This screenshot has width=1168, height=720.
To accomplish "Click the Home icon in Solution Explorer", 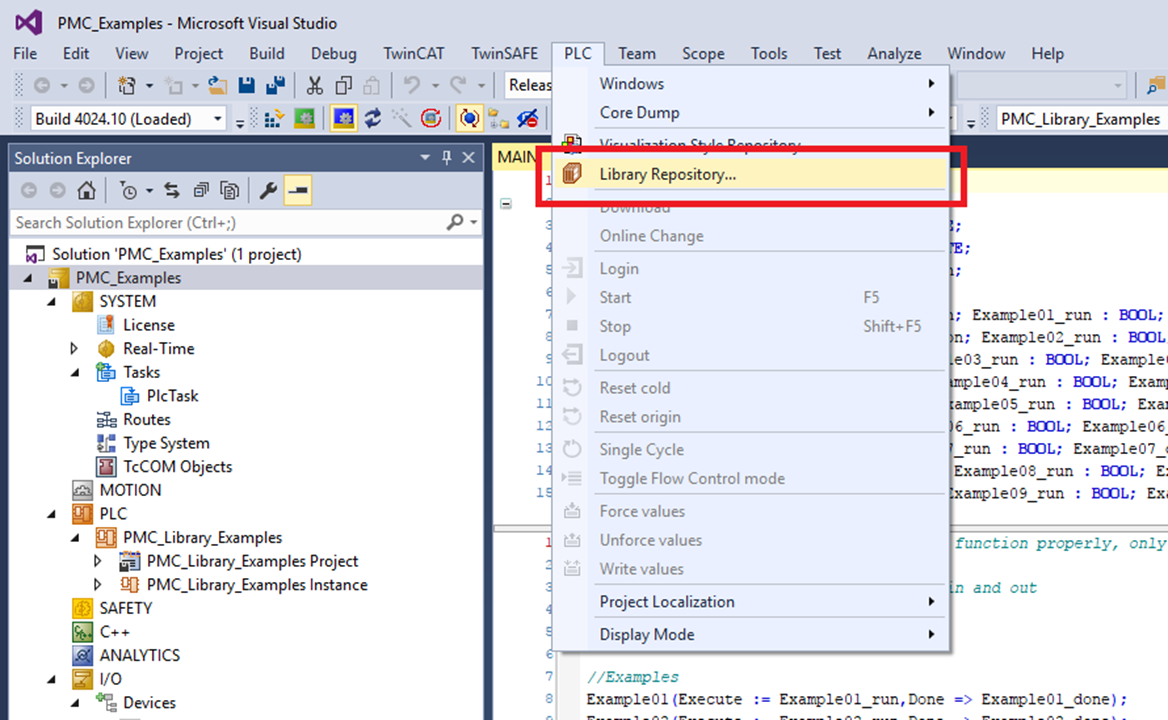I will 87,190.
